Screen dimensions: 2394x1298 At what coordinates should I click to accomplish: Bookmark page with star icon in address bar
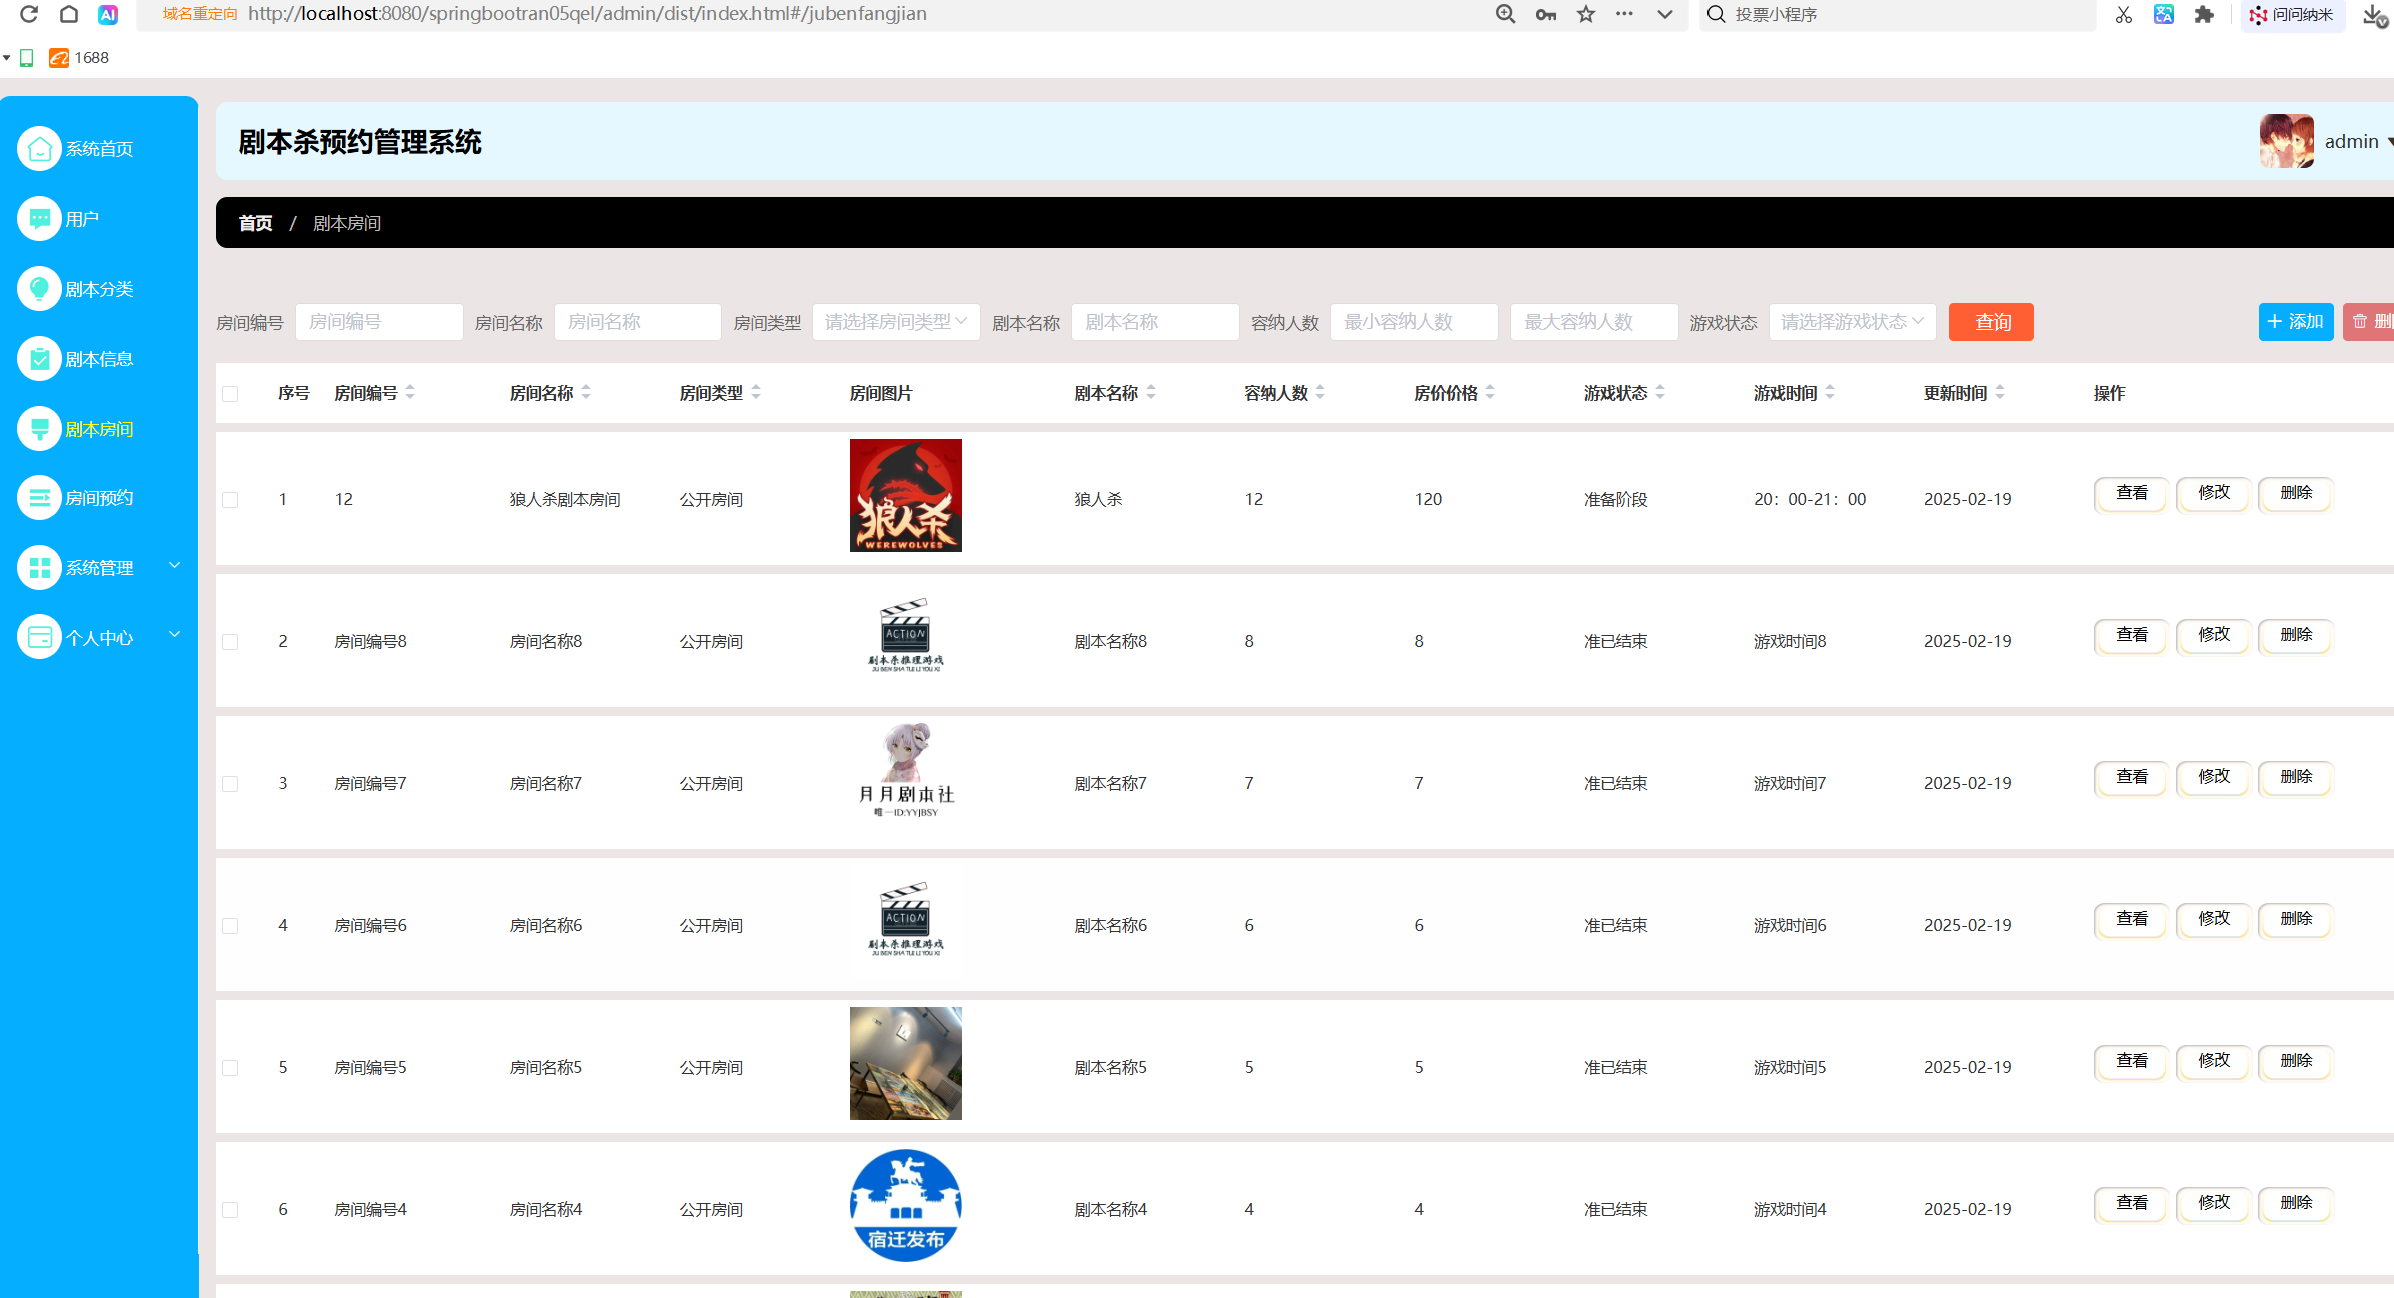tap(1586, 14)
